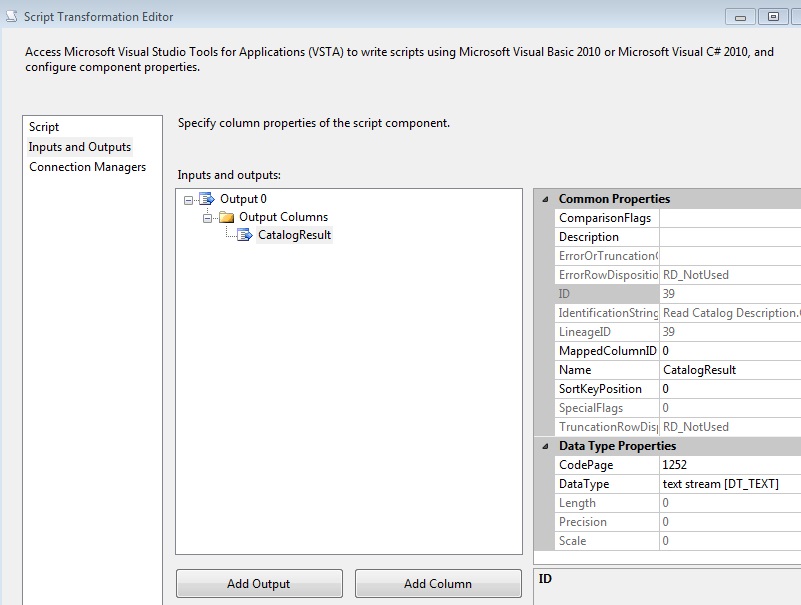The width and height of the screenshot is (801, 605).
Task: Switch to Inputs and Outputs page
Action: 80,147
